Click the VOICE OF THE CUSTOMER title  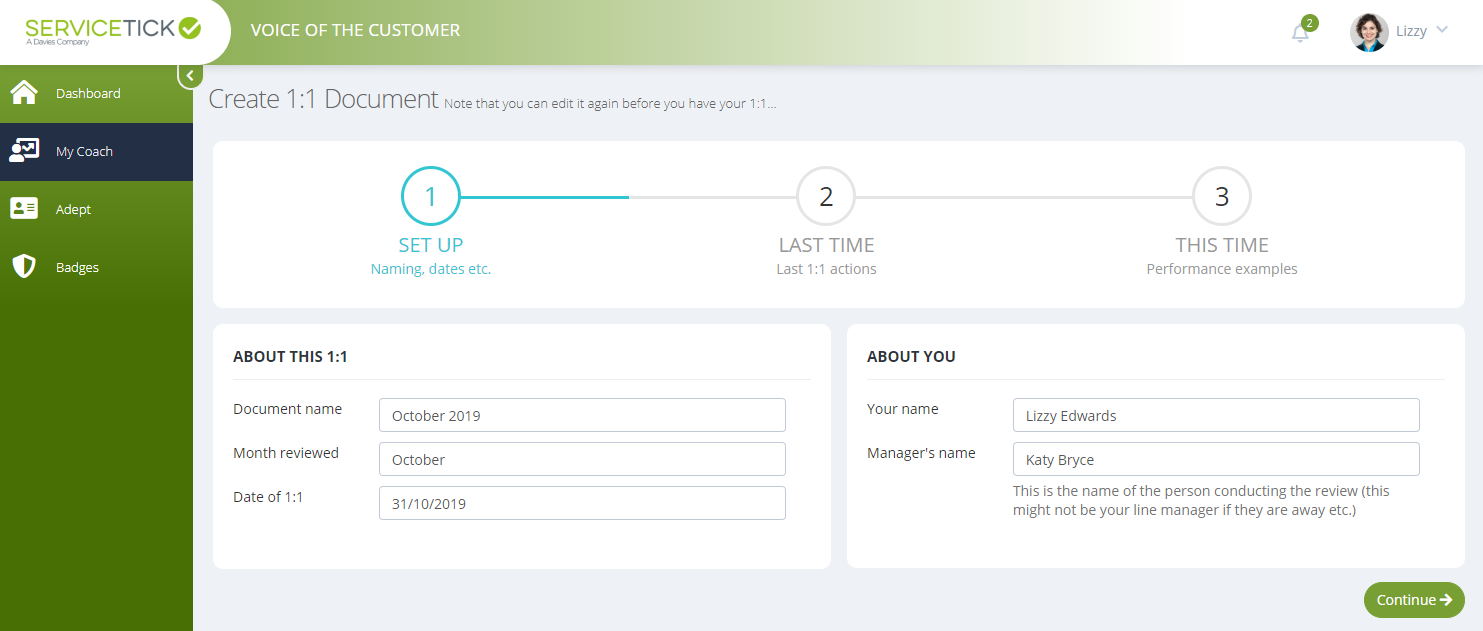(x=355, y=30)
